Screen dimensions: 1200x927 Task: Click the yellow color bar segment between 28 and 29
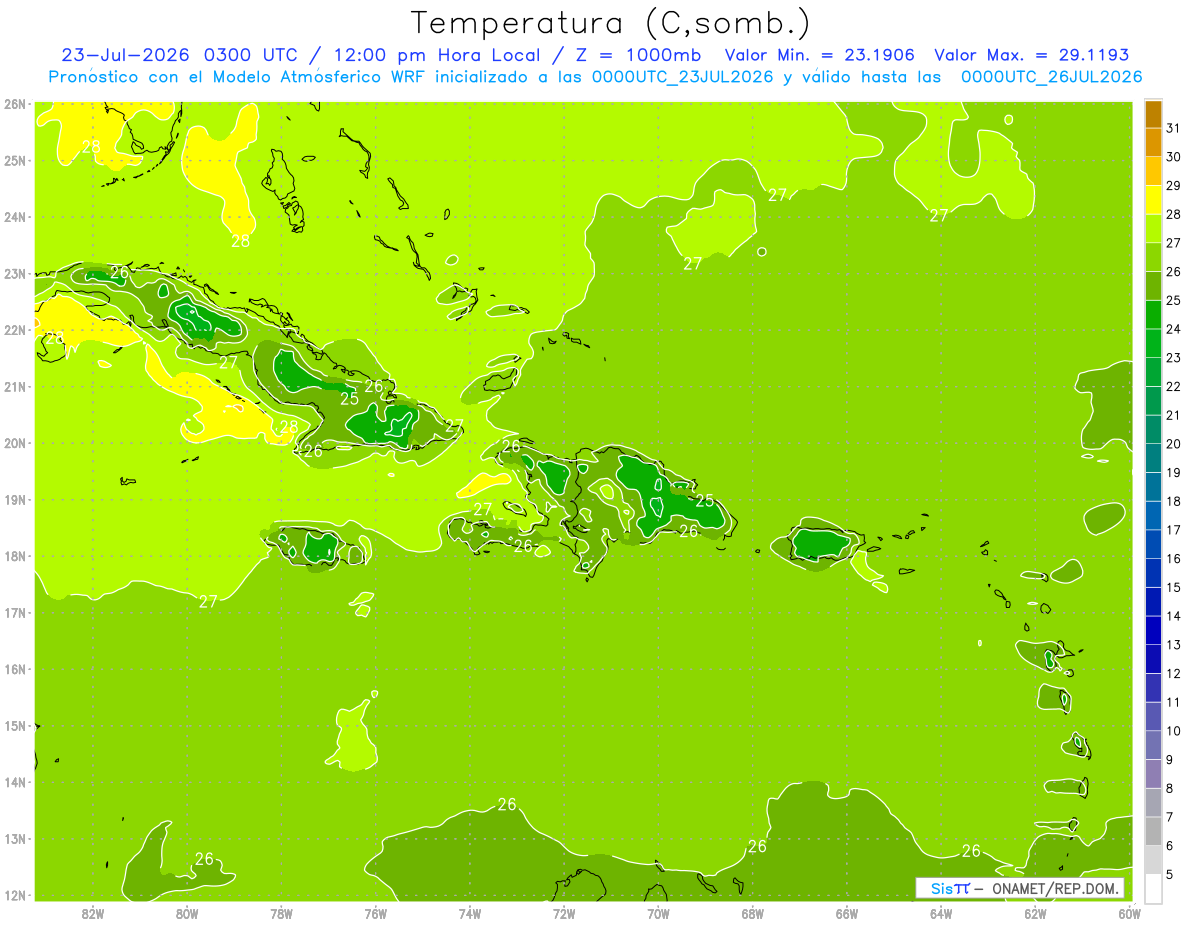[1153, 200]
